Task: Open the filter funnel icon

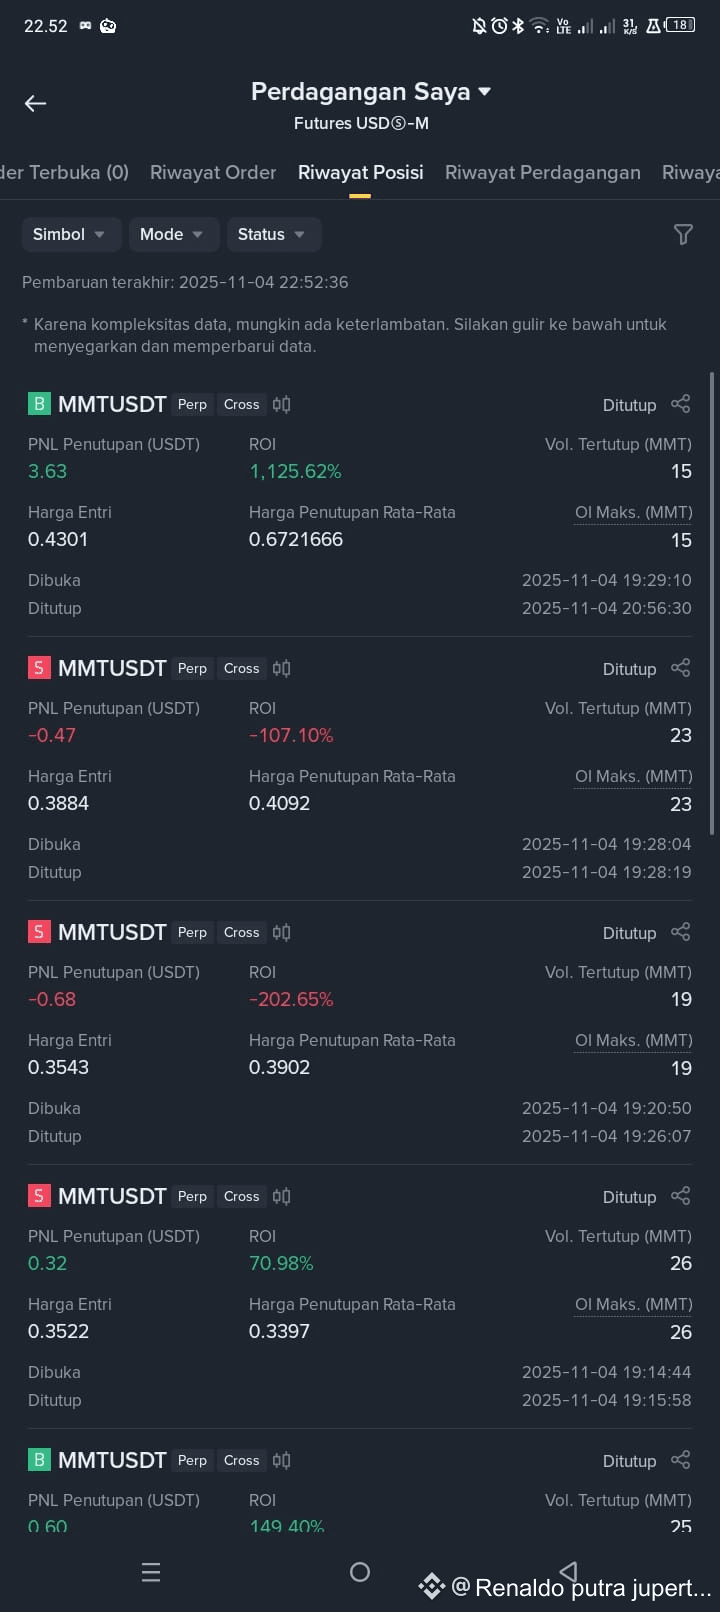Action: tap(683, 234)
